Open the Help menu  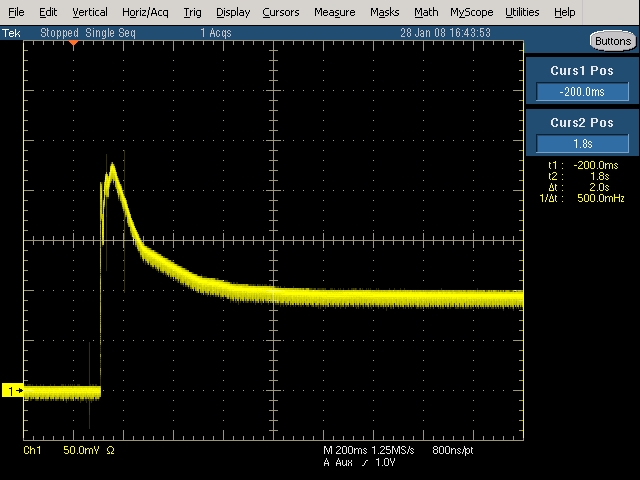click(565, 12)
